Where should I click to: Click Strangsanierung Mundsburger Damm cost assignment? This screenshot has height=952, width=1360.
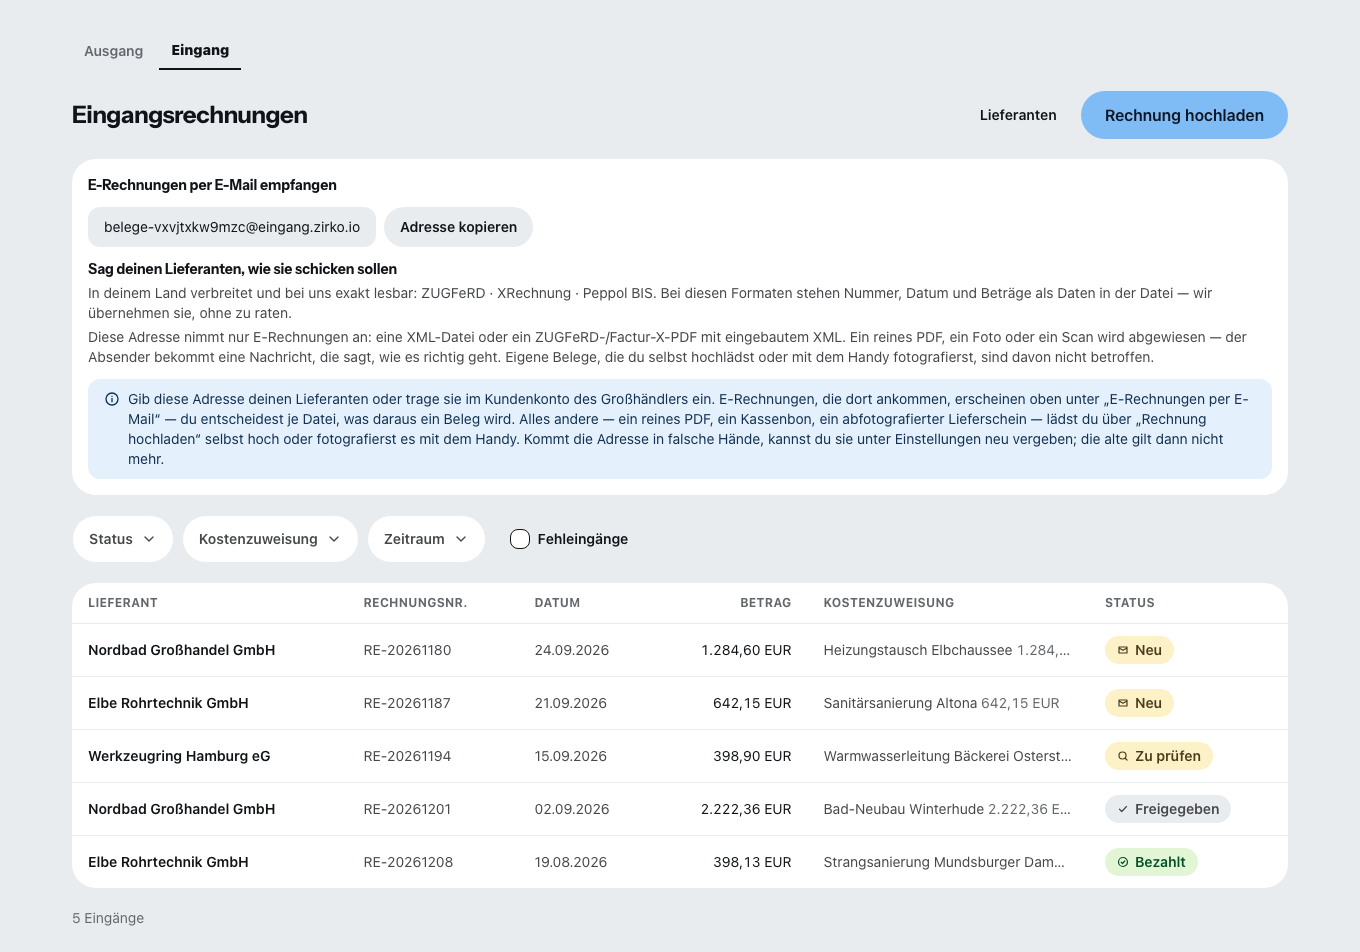944,862
